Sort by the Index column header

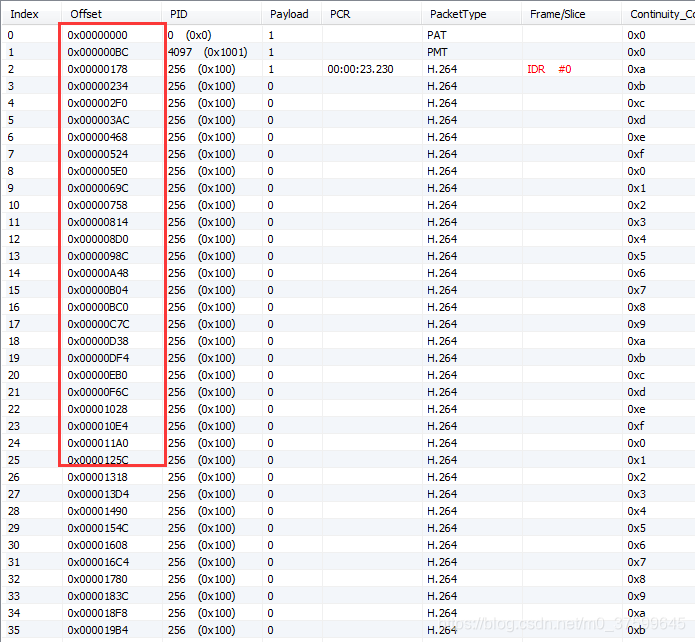tap(24, 14)
